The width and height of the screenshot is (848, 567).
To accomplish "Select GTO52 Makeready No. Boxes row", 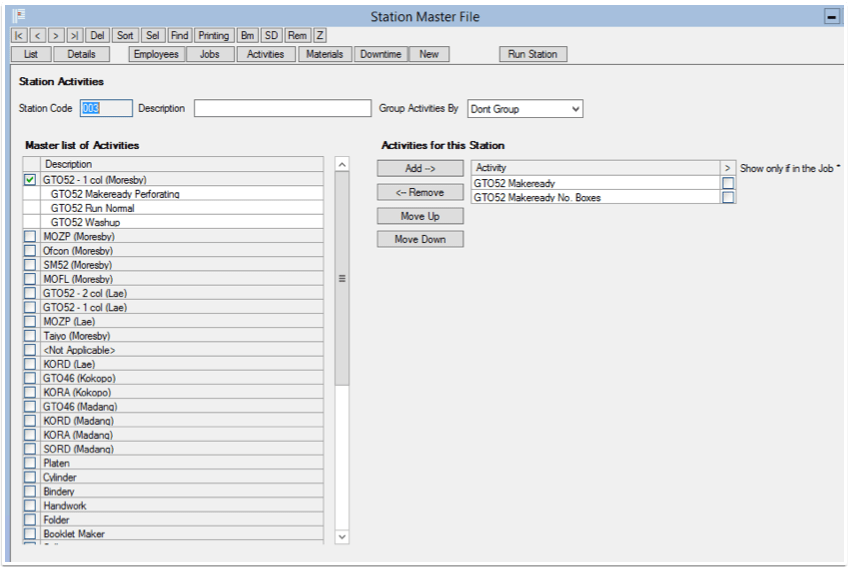I will tap(595, 197).
